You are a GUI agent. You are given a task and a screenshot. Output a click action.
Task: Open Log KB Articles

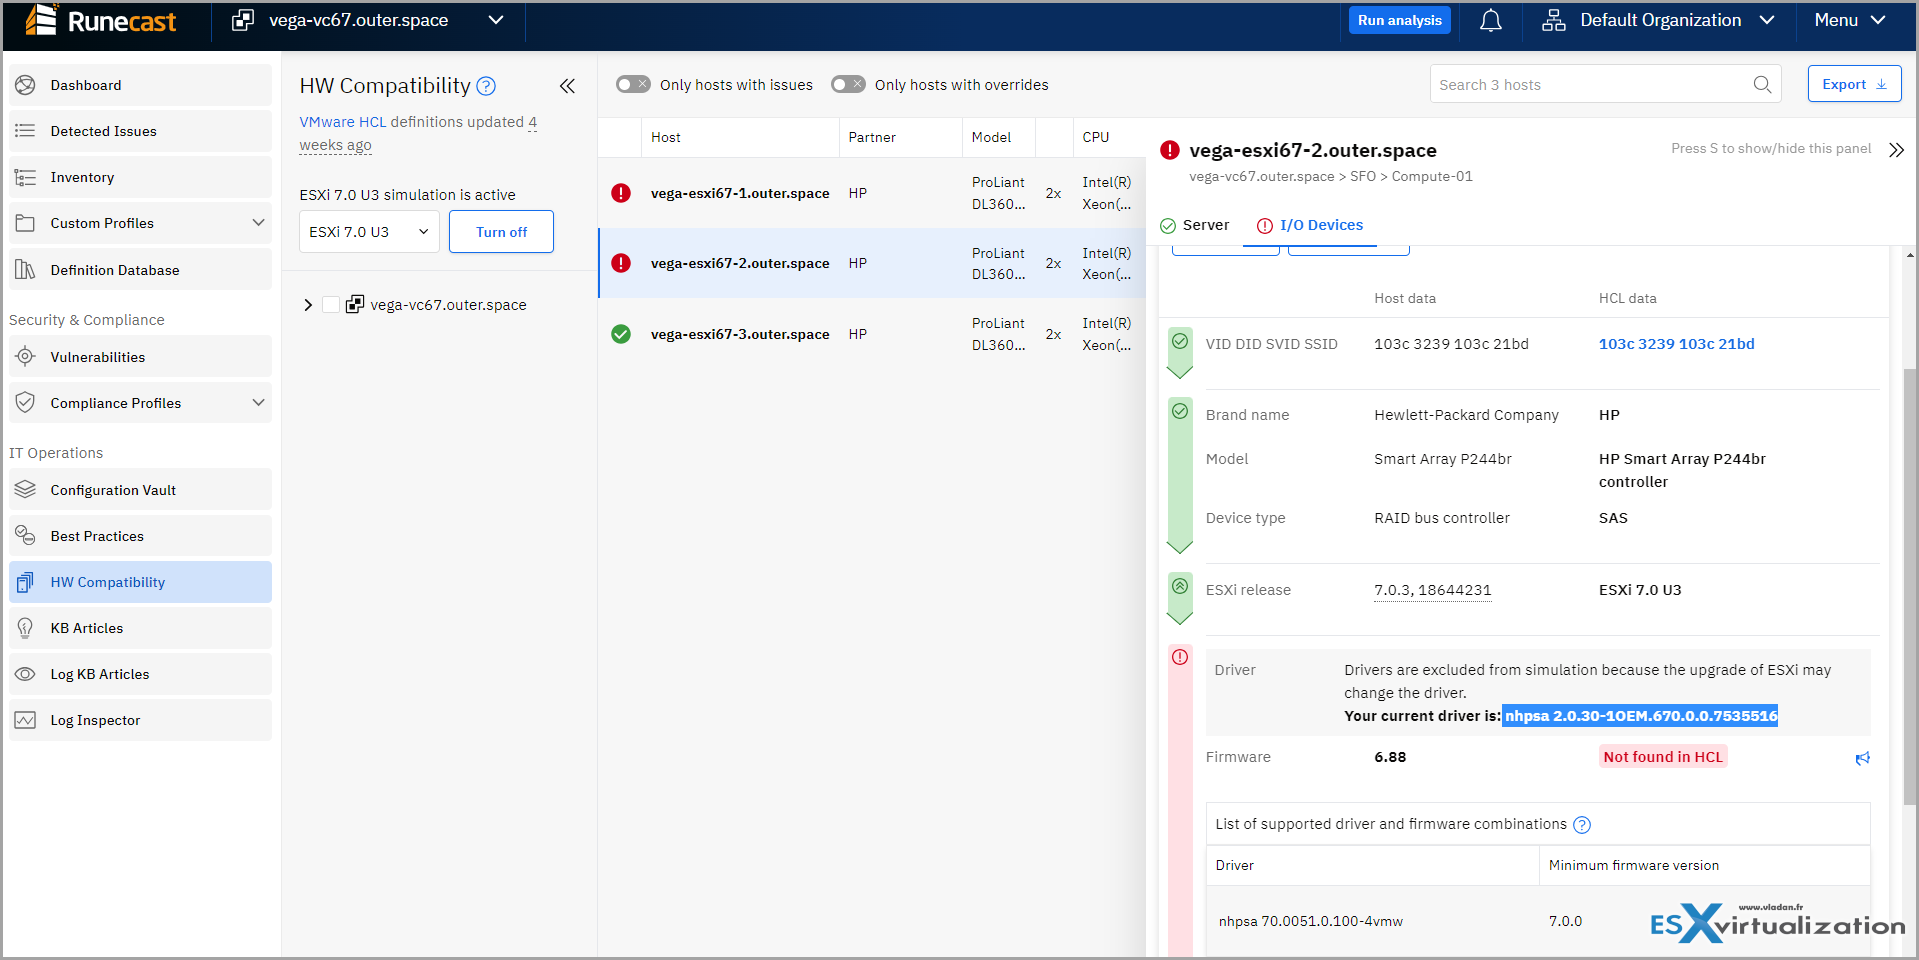pyautogui.click(x=140, y=674)
